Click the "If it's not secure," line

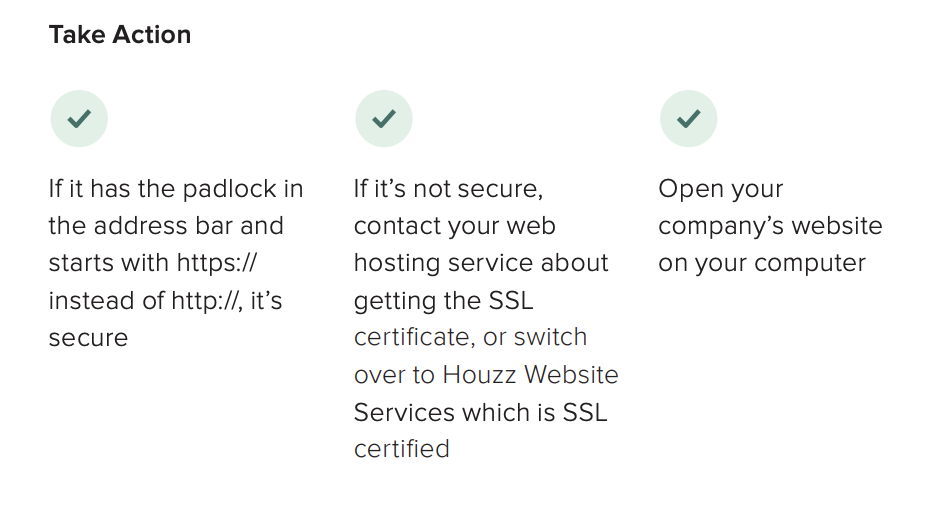click(x=448, y=189)
